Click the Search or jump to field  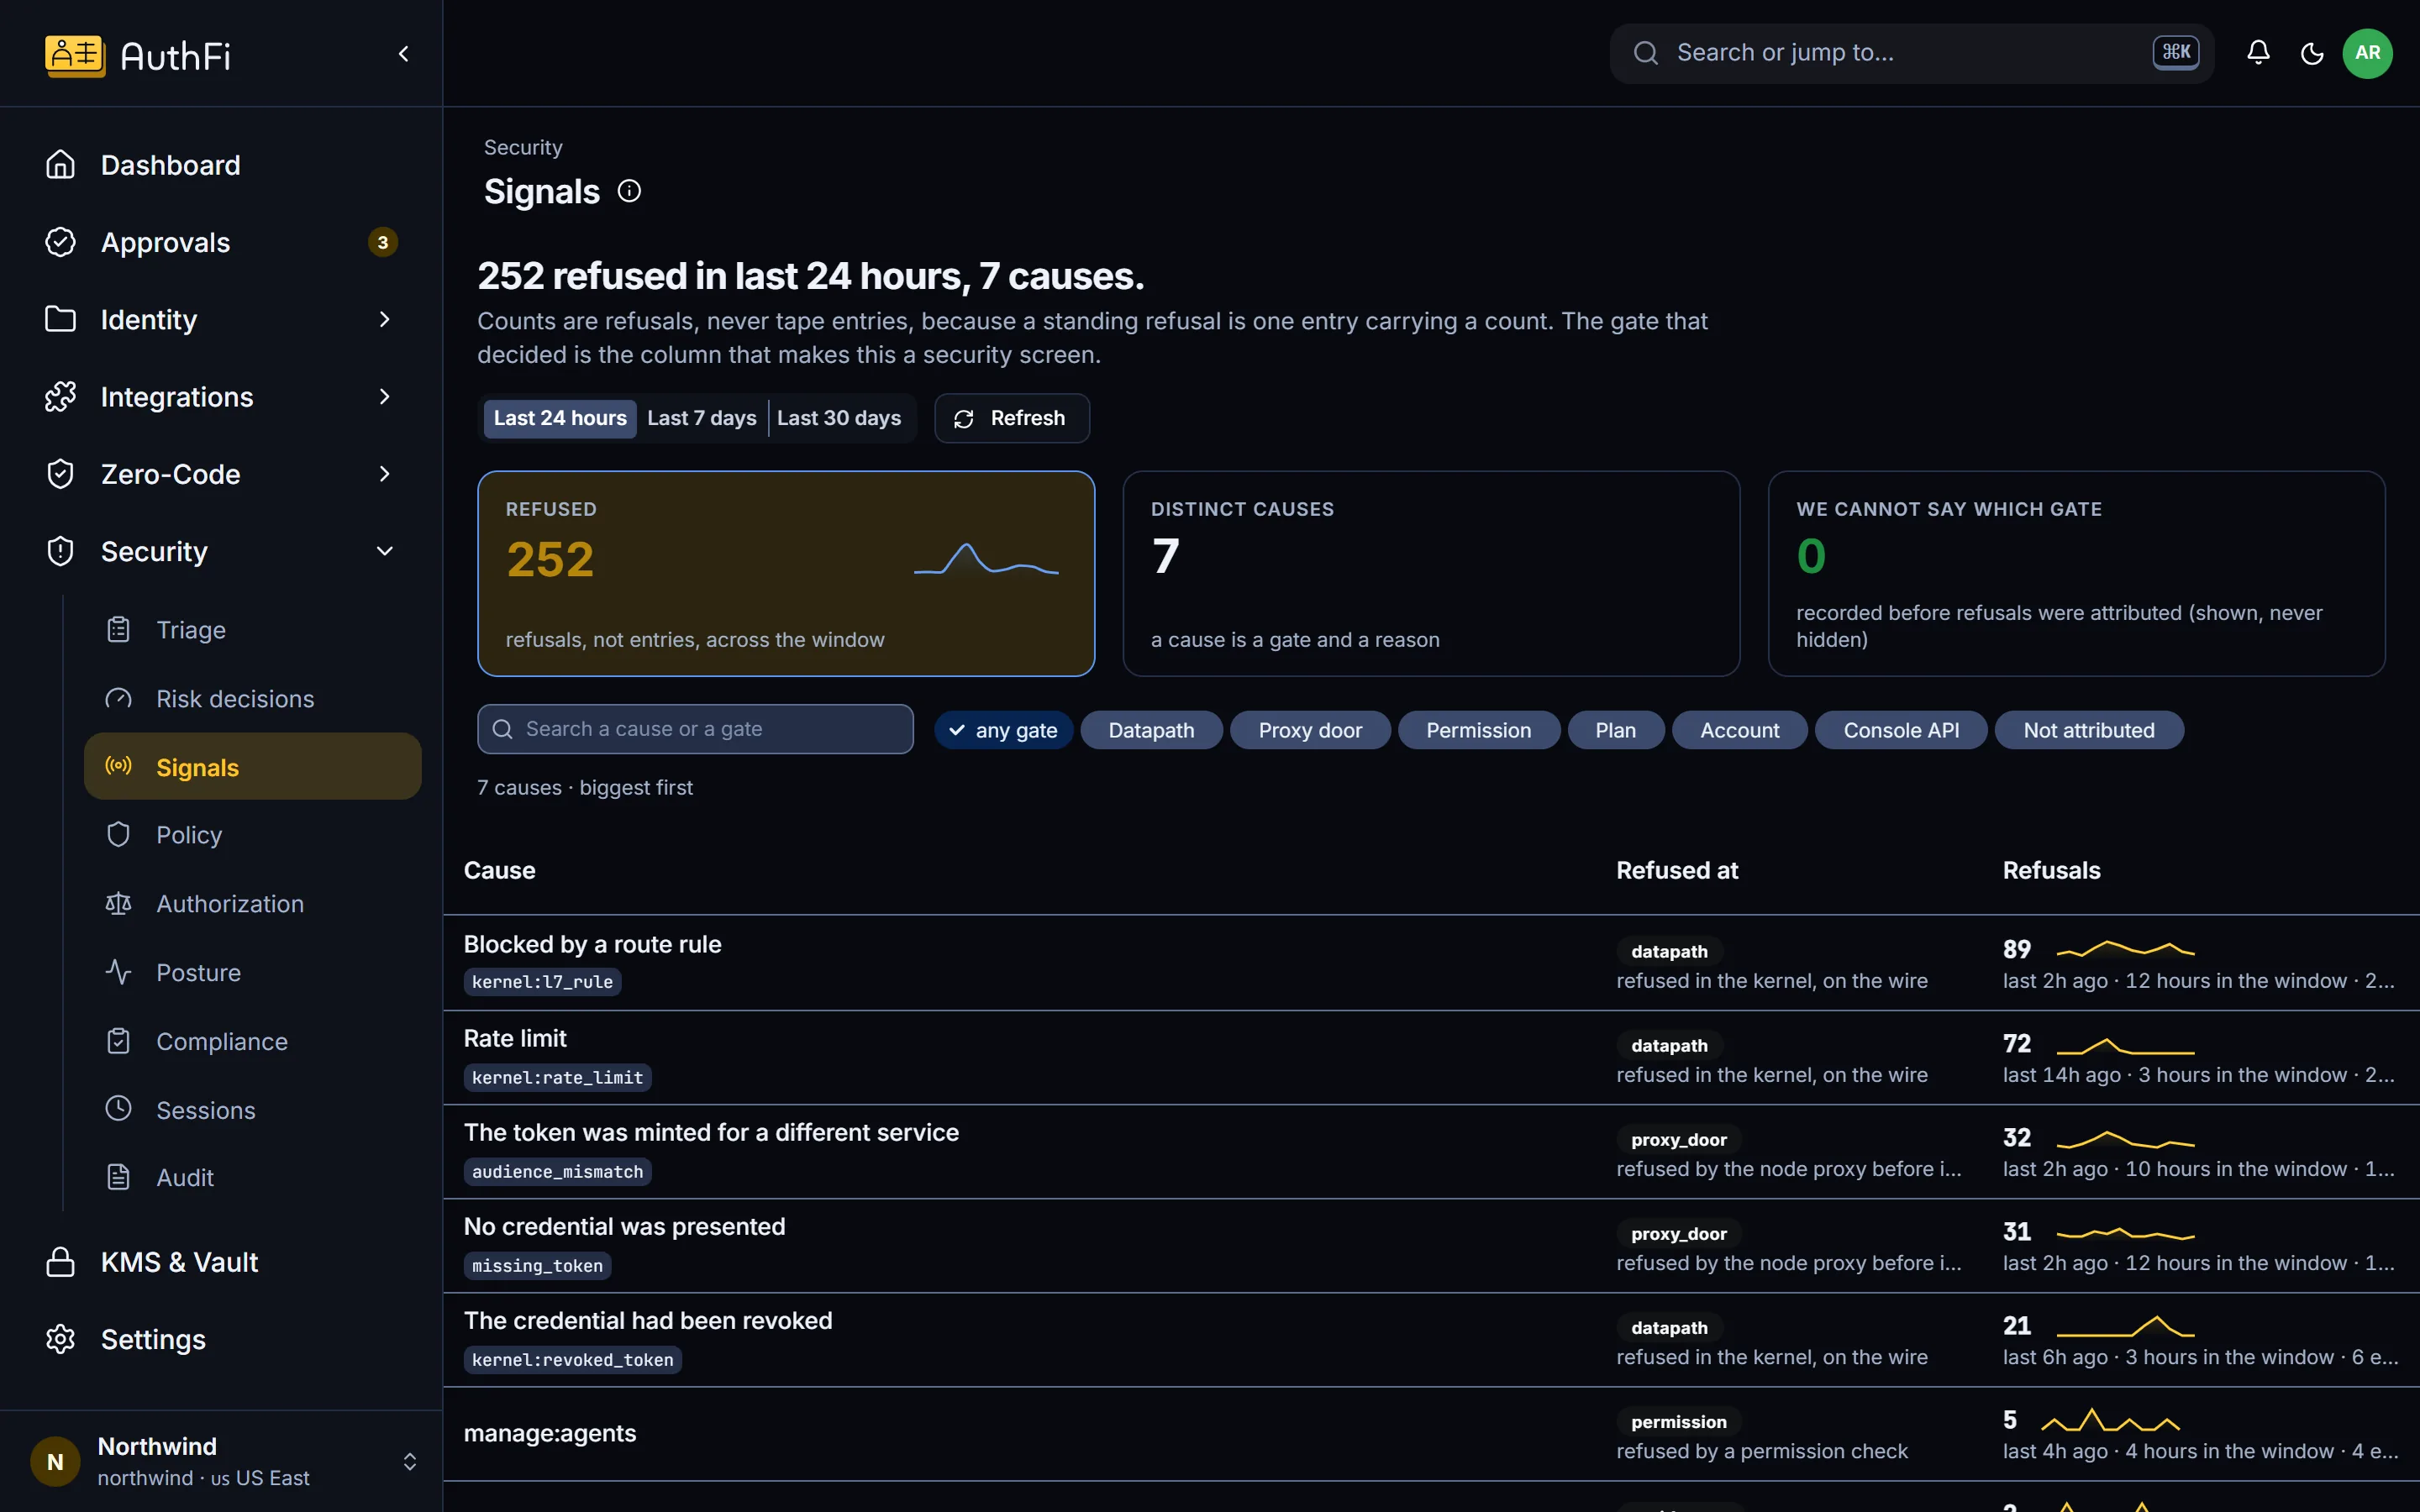coord(1911,53)
